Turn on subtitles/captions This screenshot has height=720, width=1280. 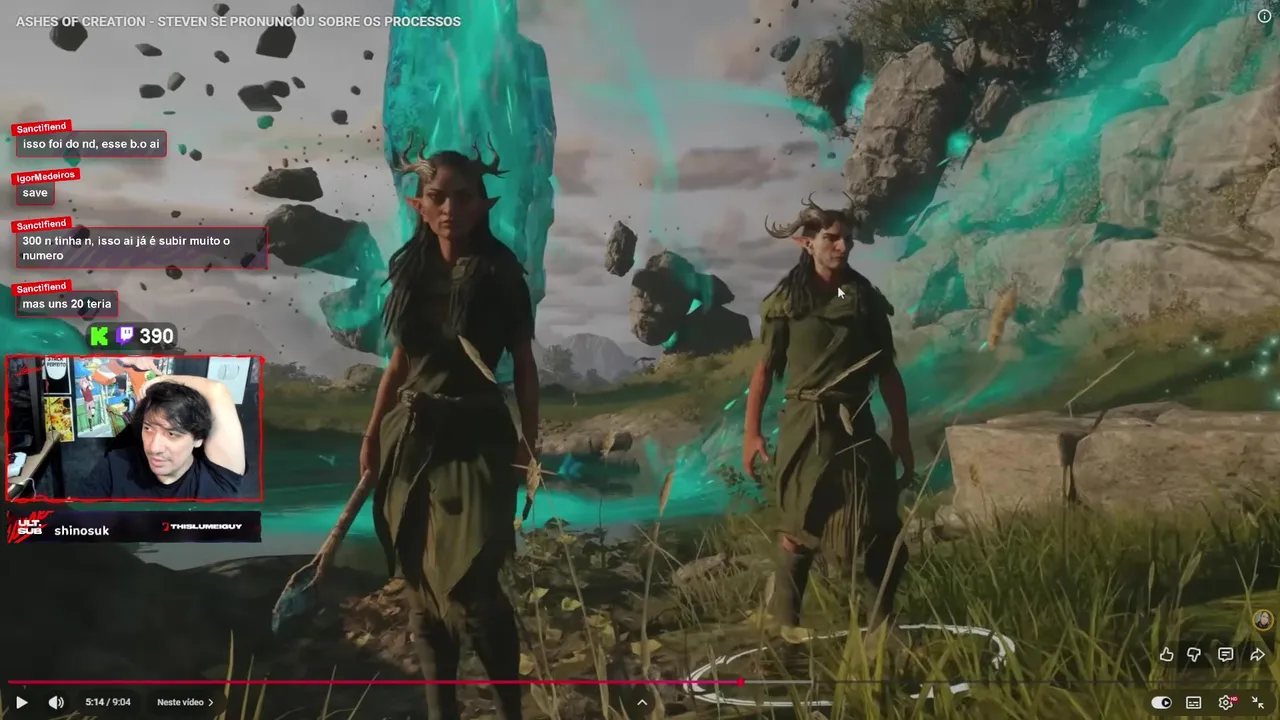pyautogui.click(x=1193, y=702)
